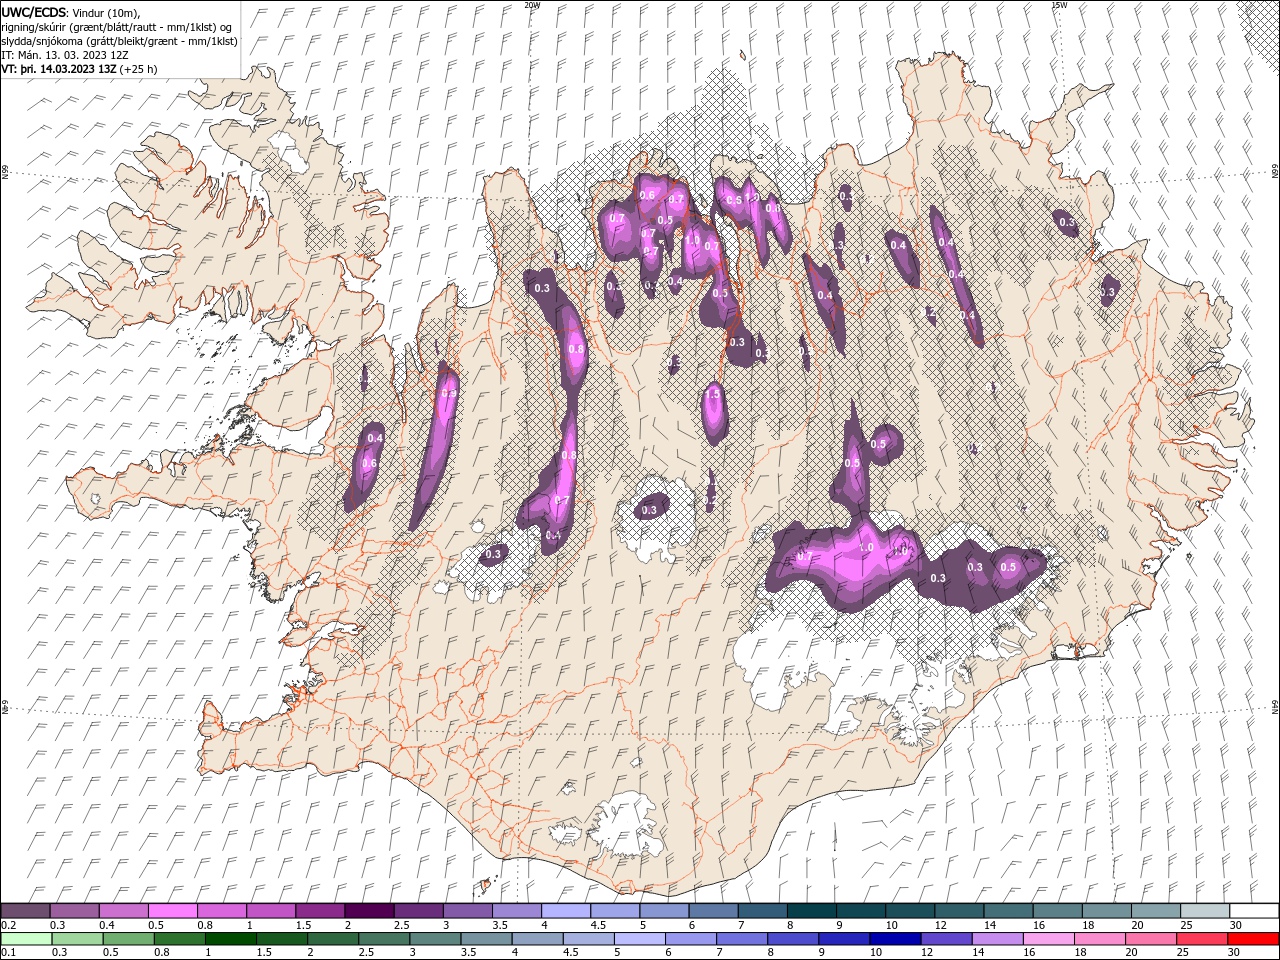Image resolution: width=1280 pixels, height=960 pixels.
Task: Click the 15W longitude label
Action: coord(1059,4)
